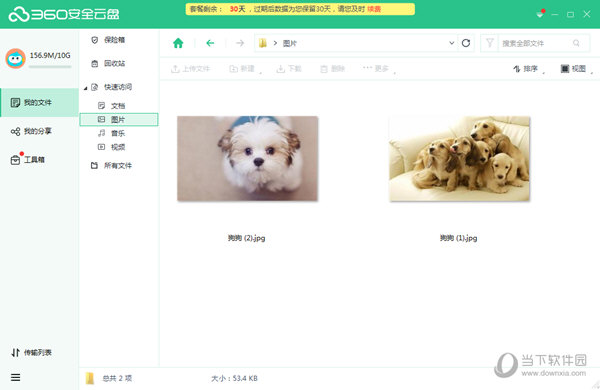Switch to 我的文件 tab
The image size is (600, 390).
(x=39, y=103)
